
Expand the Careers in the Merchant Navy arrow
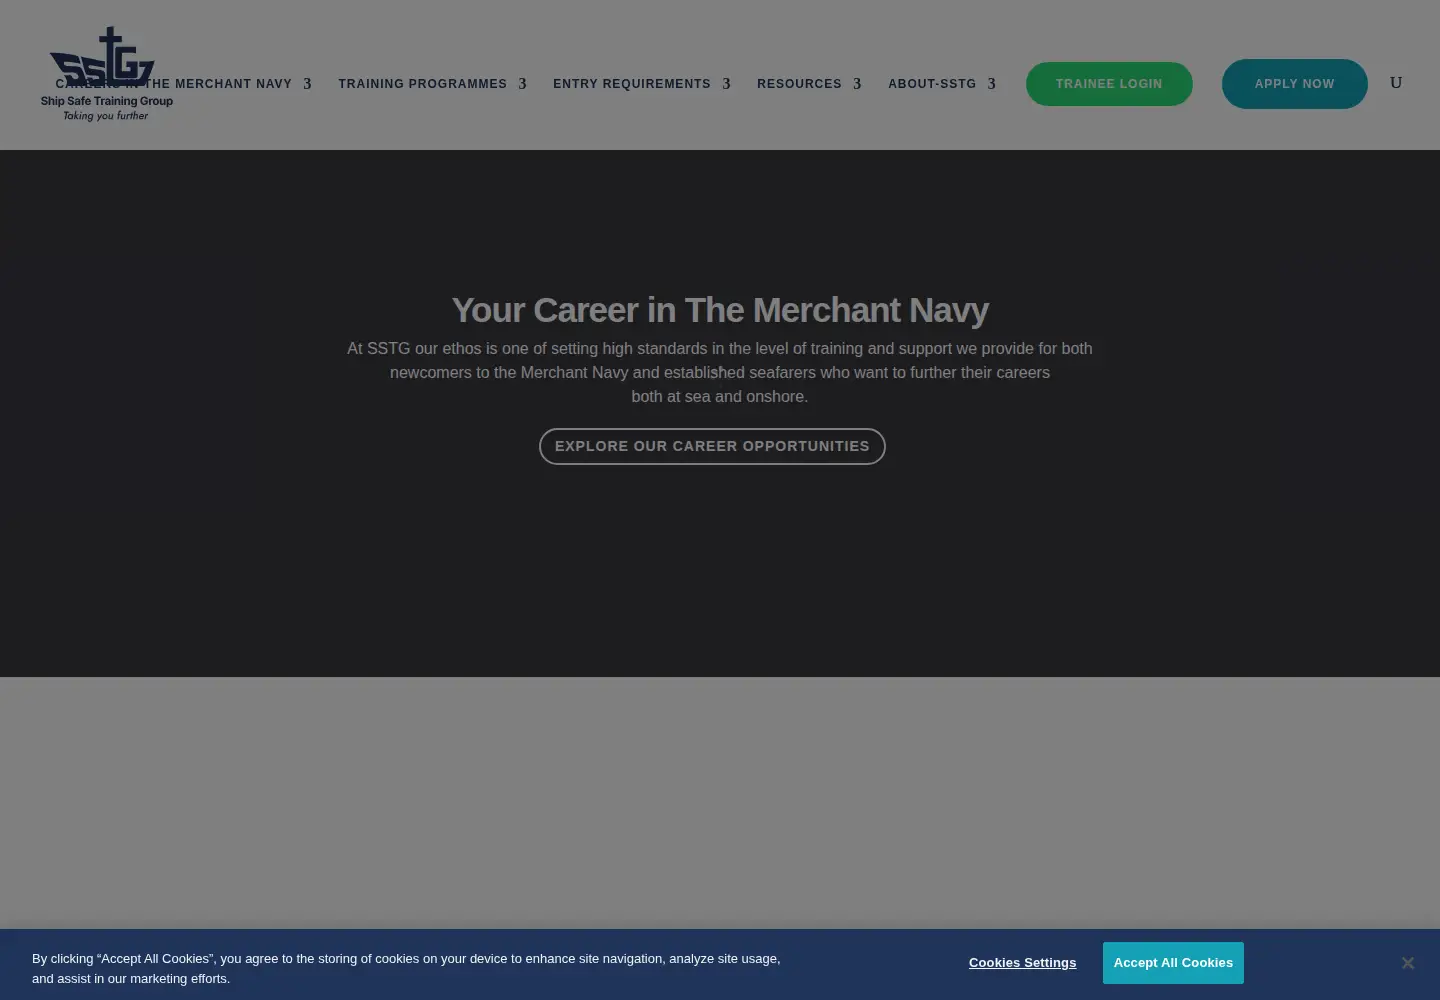[307, 84]
